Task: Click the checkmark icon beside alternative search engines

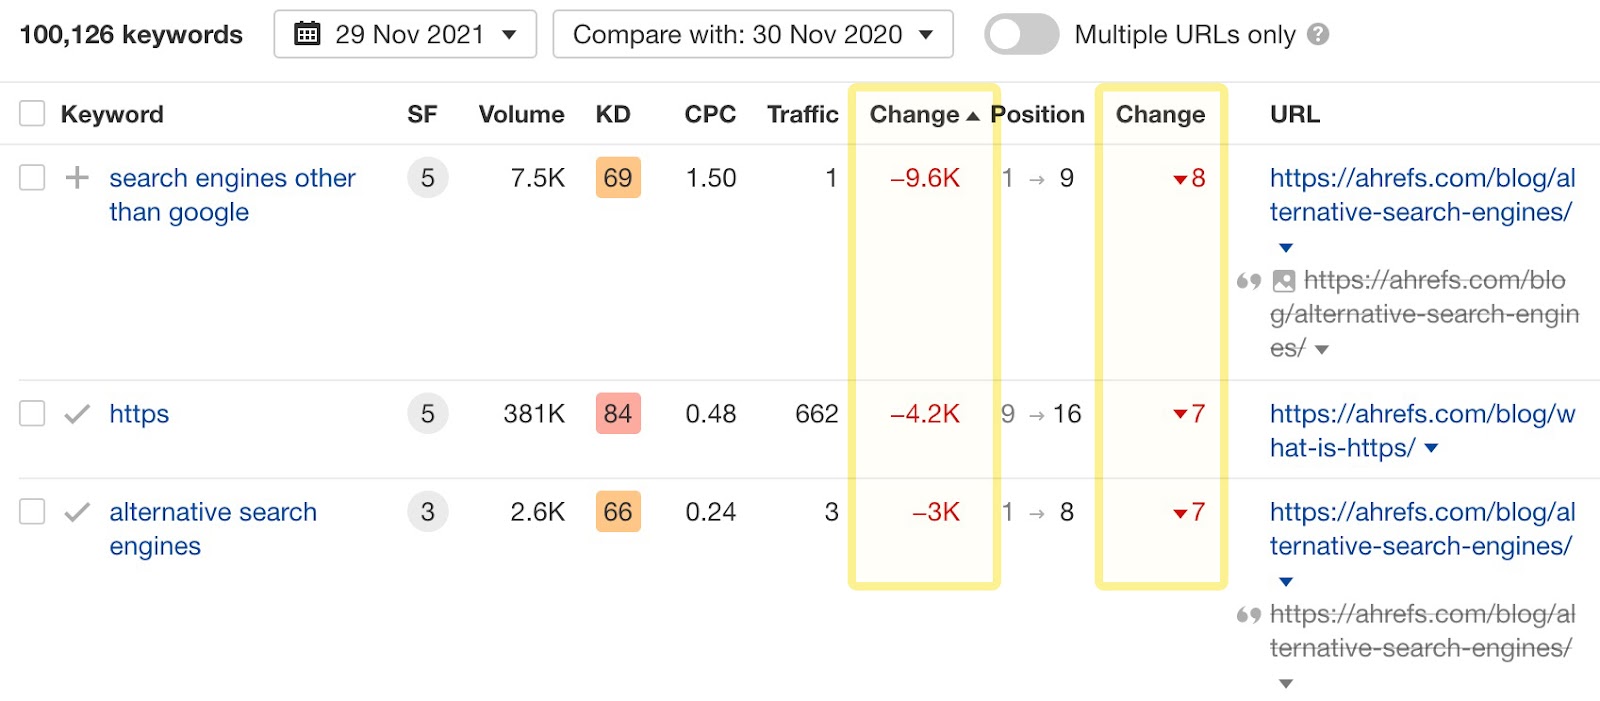Action: pos(77,512)
